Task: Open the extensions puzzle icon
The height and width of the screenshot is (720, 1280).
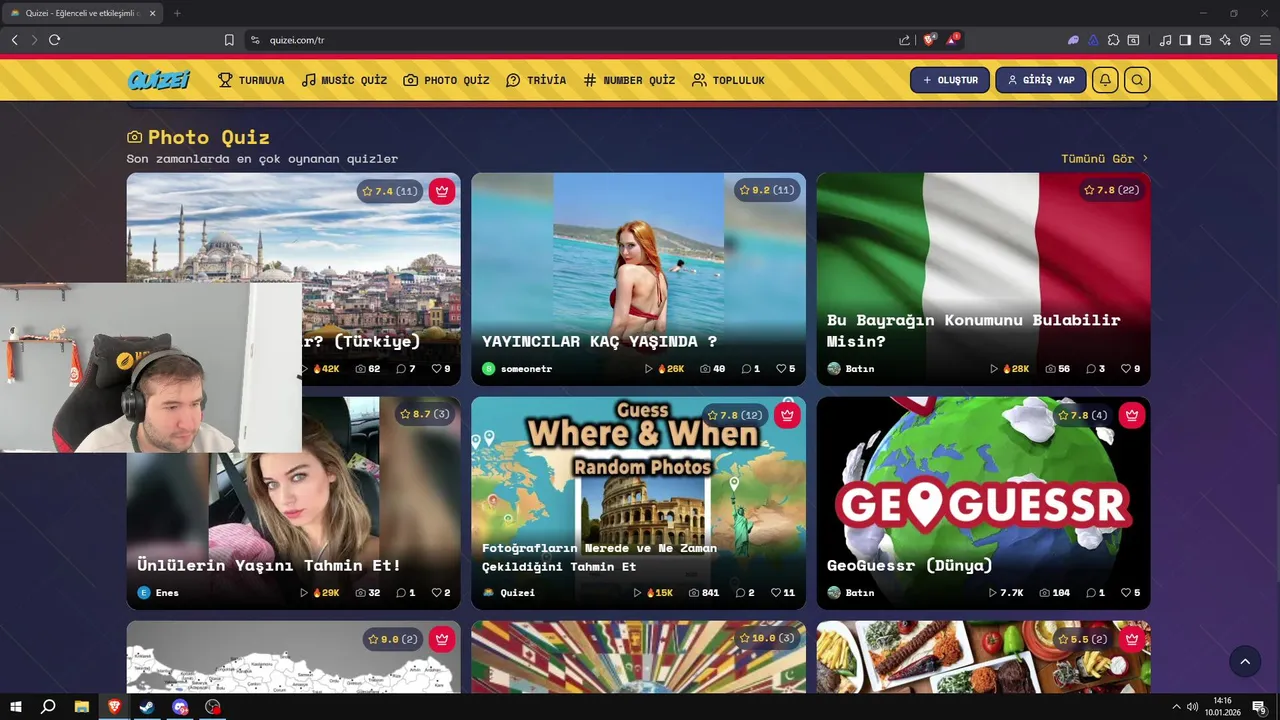Action: point(1113,40)
